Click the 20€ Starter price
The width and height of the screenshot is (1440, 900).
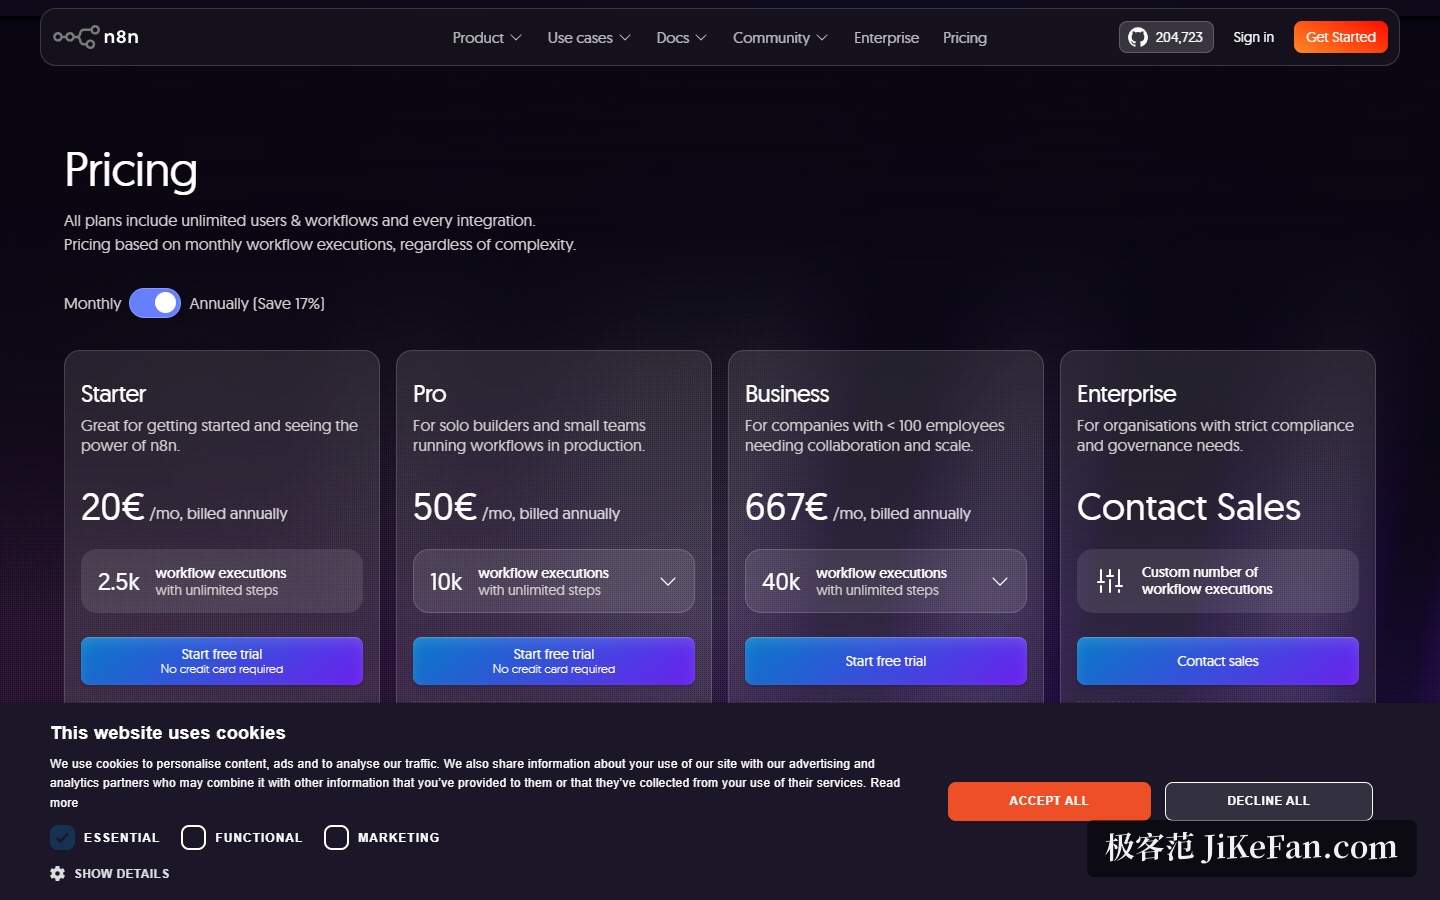click(113, 507)
